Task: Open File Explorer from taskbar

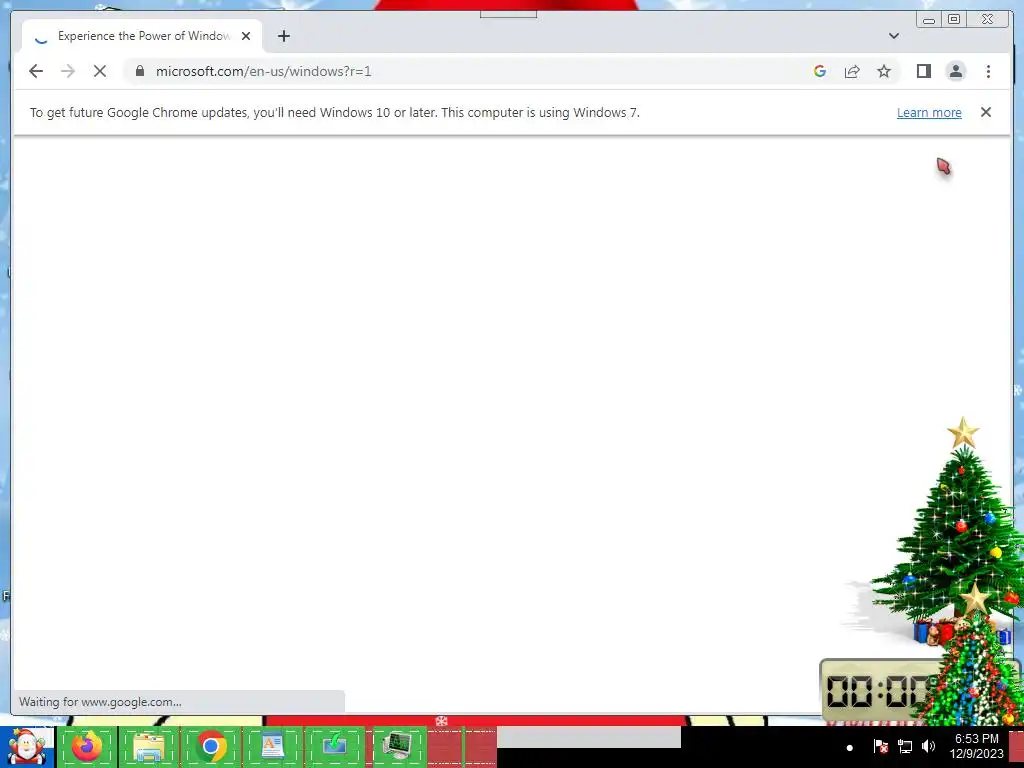Action: point(148,746)
